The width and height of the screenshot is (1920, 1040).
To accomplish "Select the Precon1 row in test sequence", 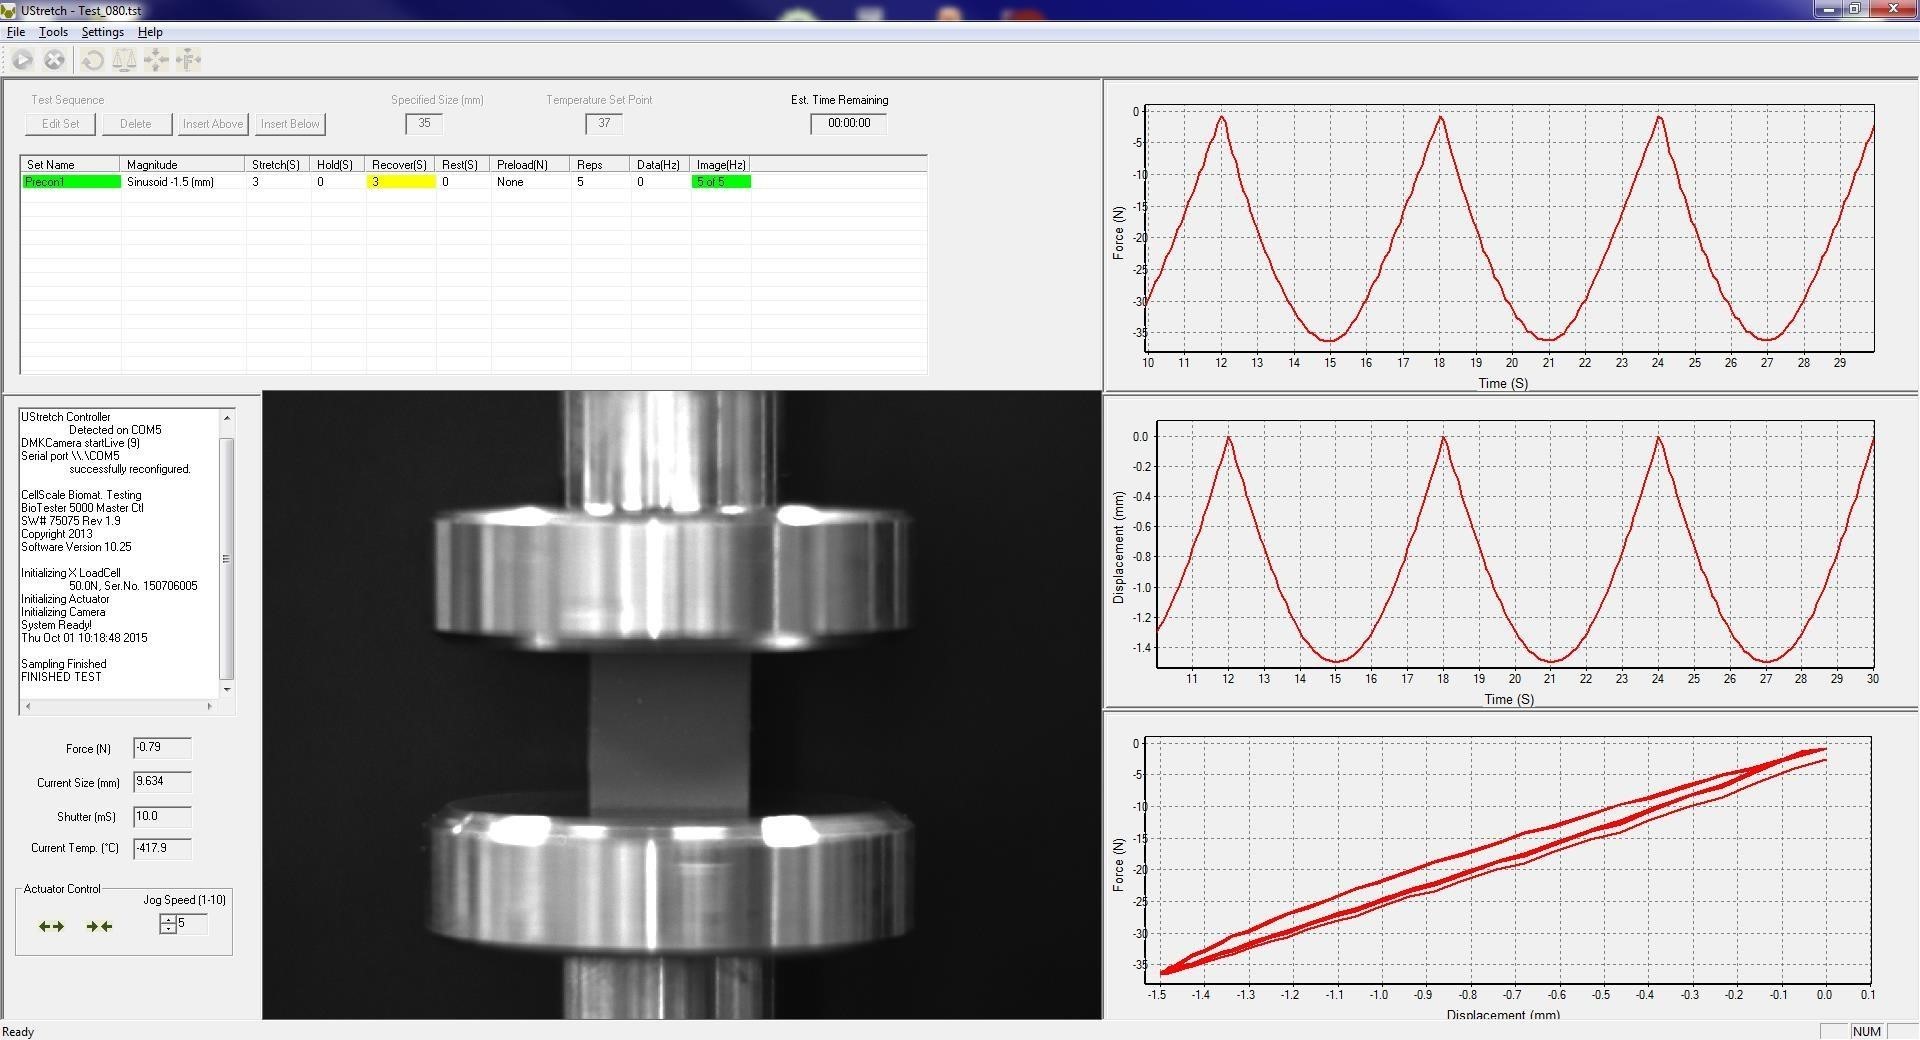I will [70, 182].
